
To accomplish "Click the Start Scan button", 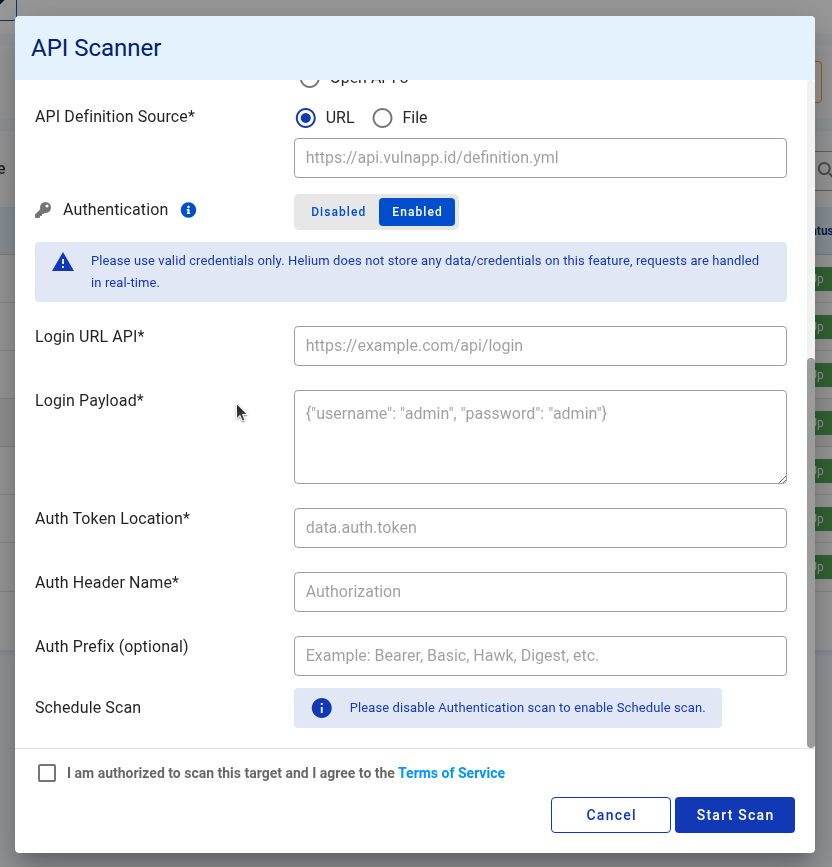I will 735,815.
